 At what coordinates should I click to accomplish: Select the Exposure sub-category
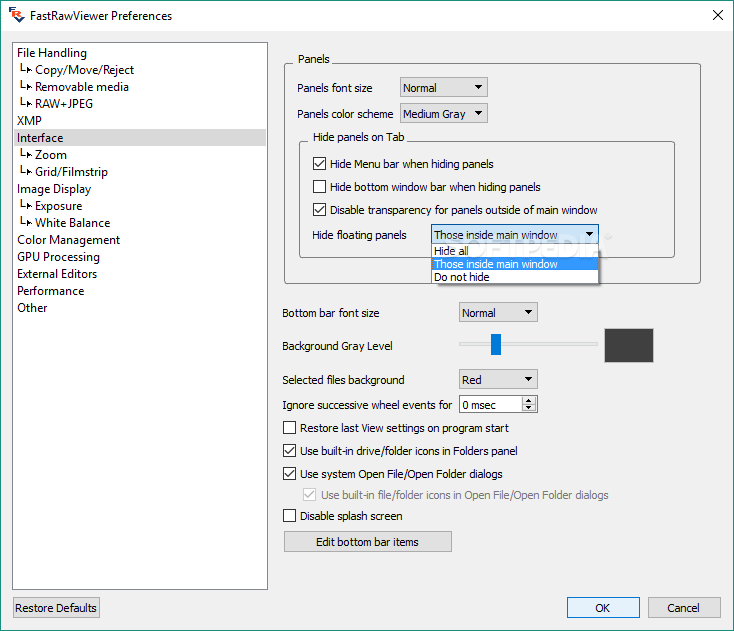[x=140, y=205]
